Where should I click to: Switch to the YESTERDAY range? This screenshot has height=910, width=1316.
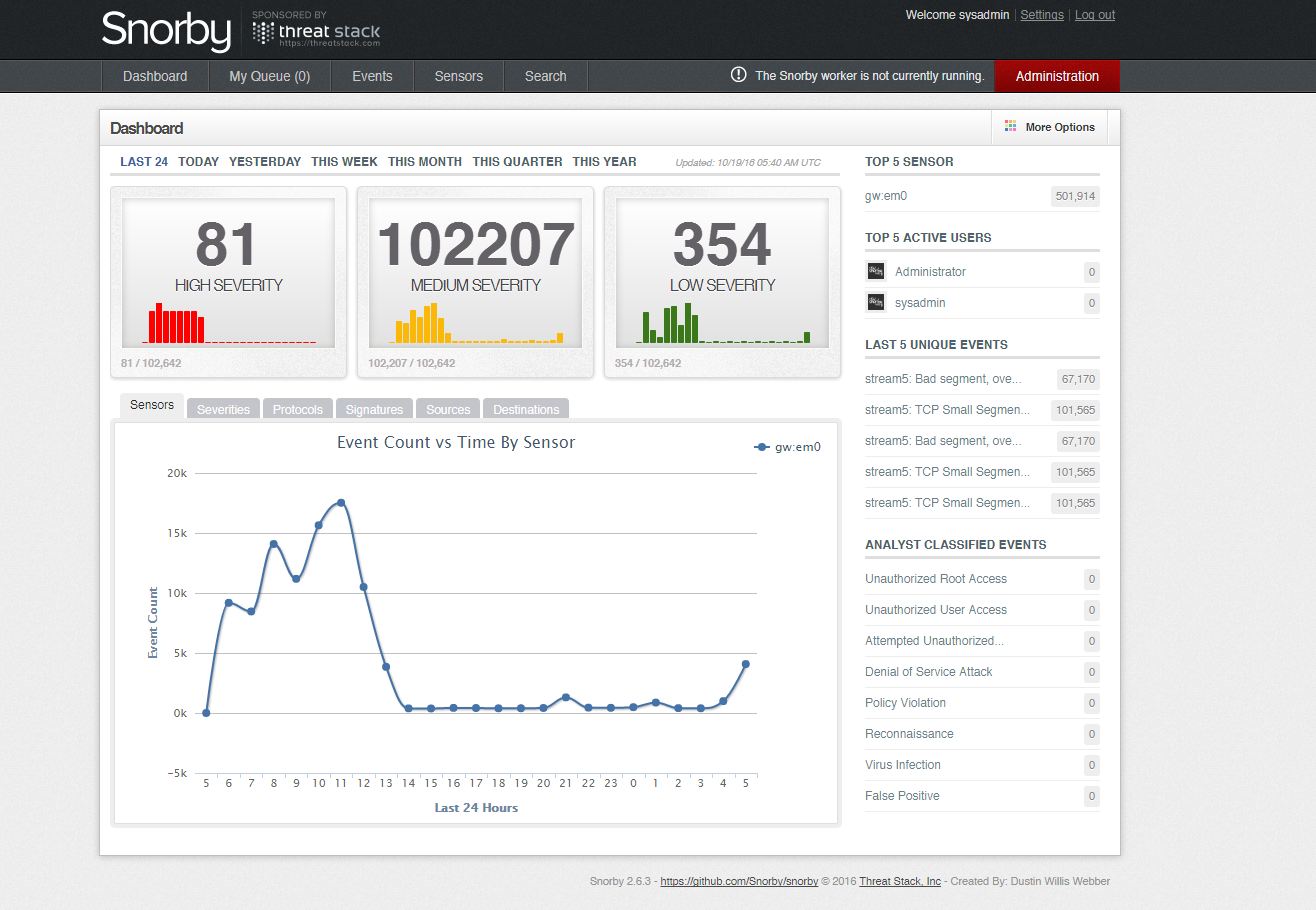point(265,161)
